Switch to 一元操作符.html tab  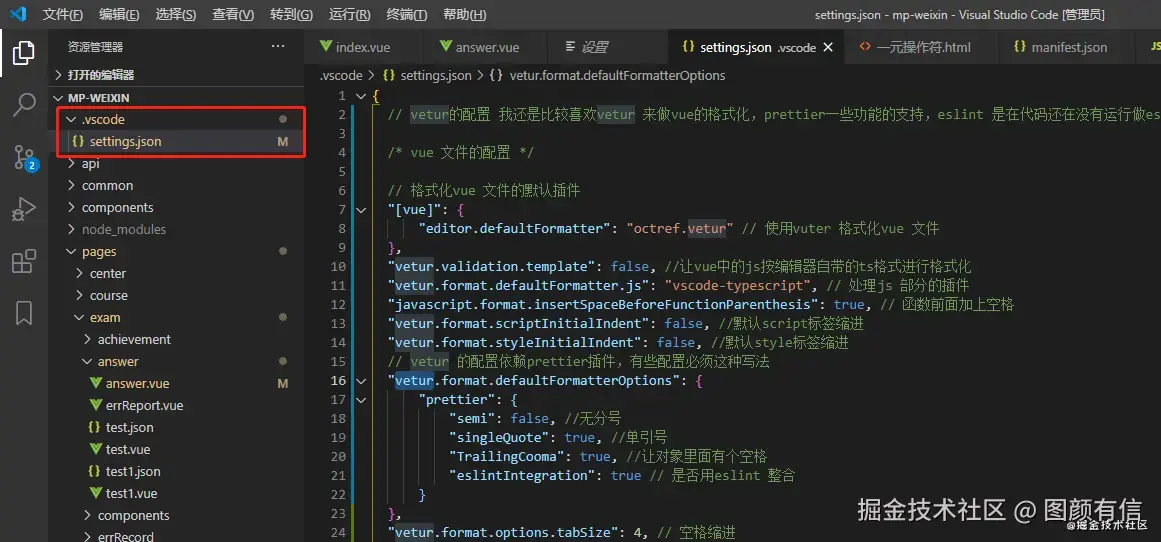point(923,47)
